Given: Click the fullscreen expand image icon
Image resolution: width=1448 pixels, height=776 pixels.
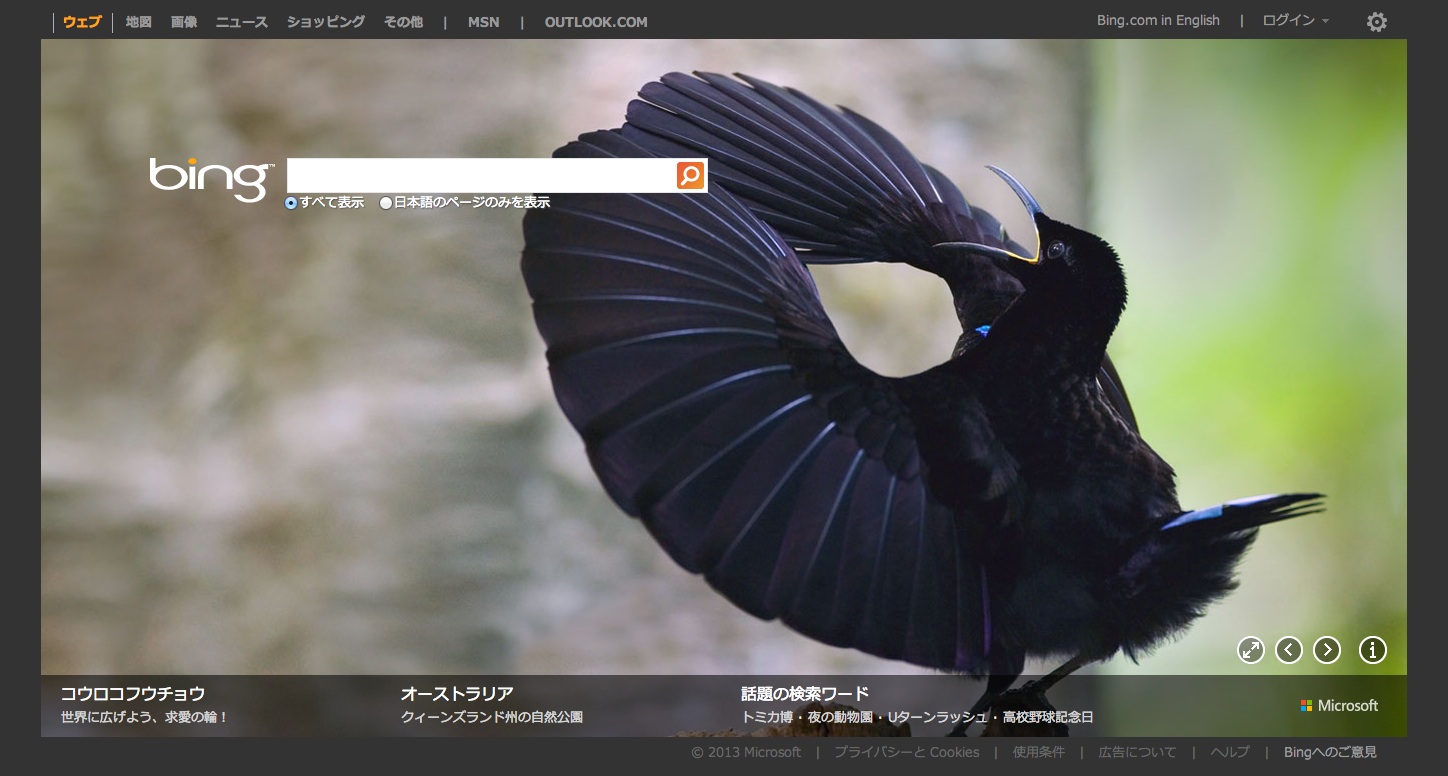Looking at the screenshot, I should click(1251, 650).
